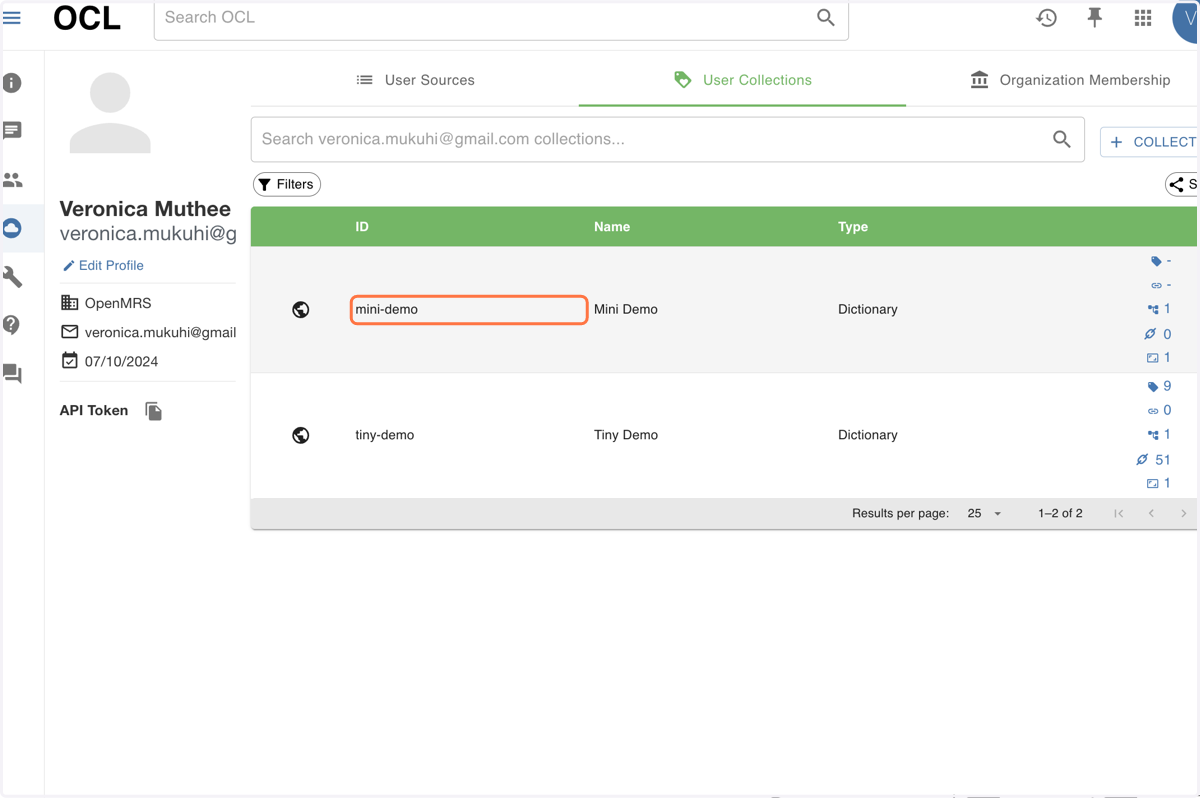
Task: Click the globe icon on tiny-demo row
Action: pos(300,435)
